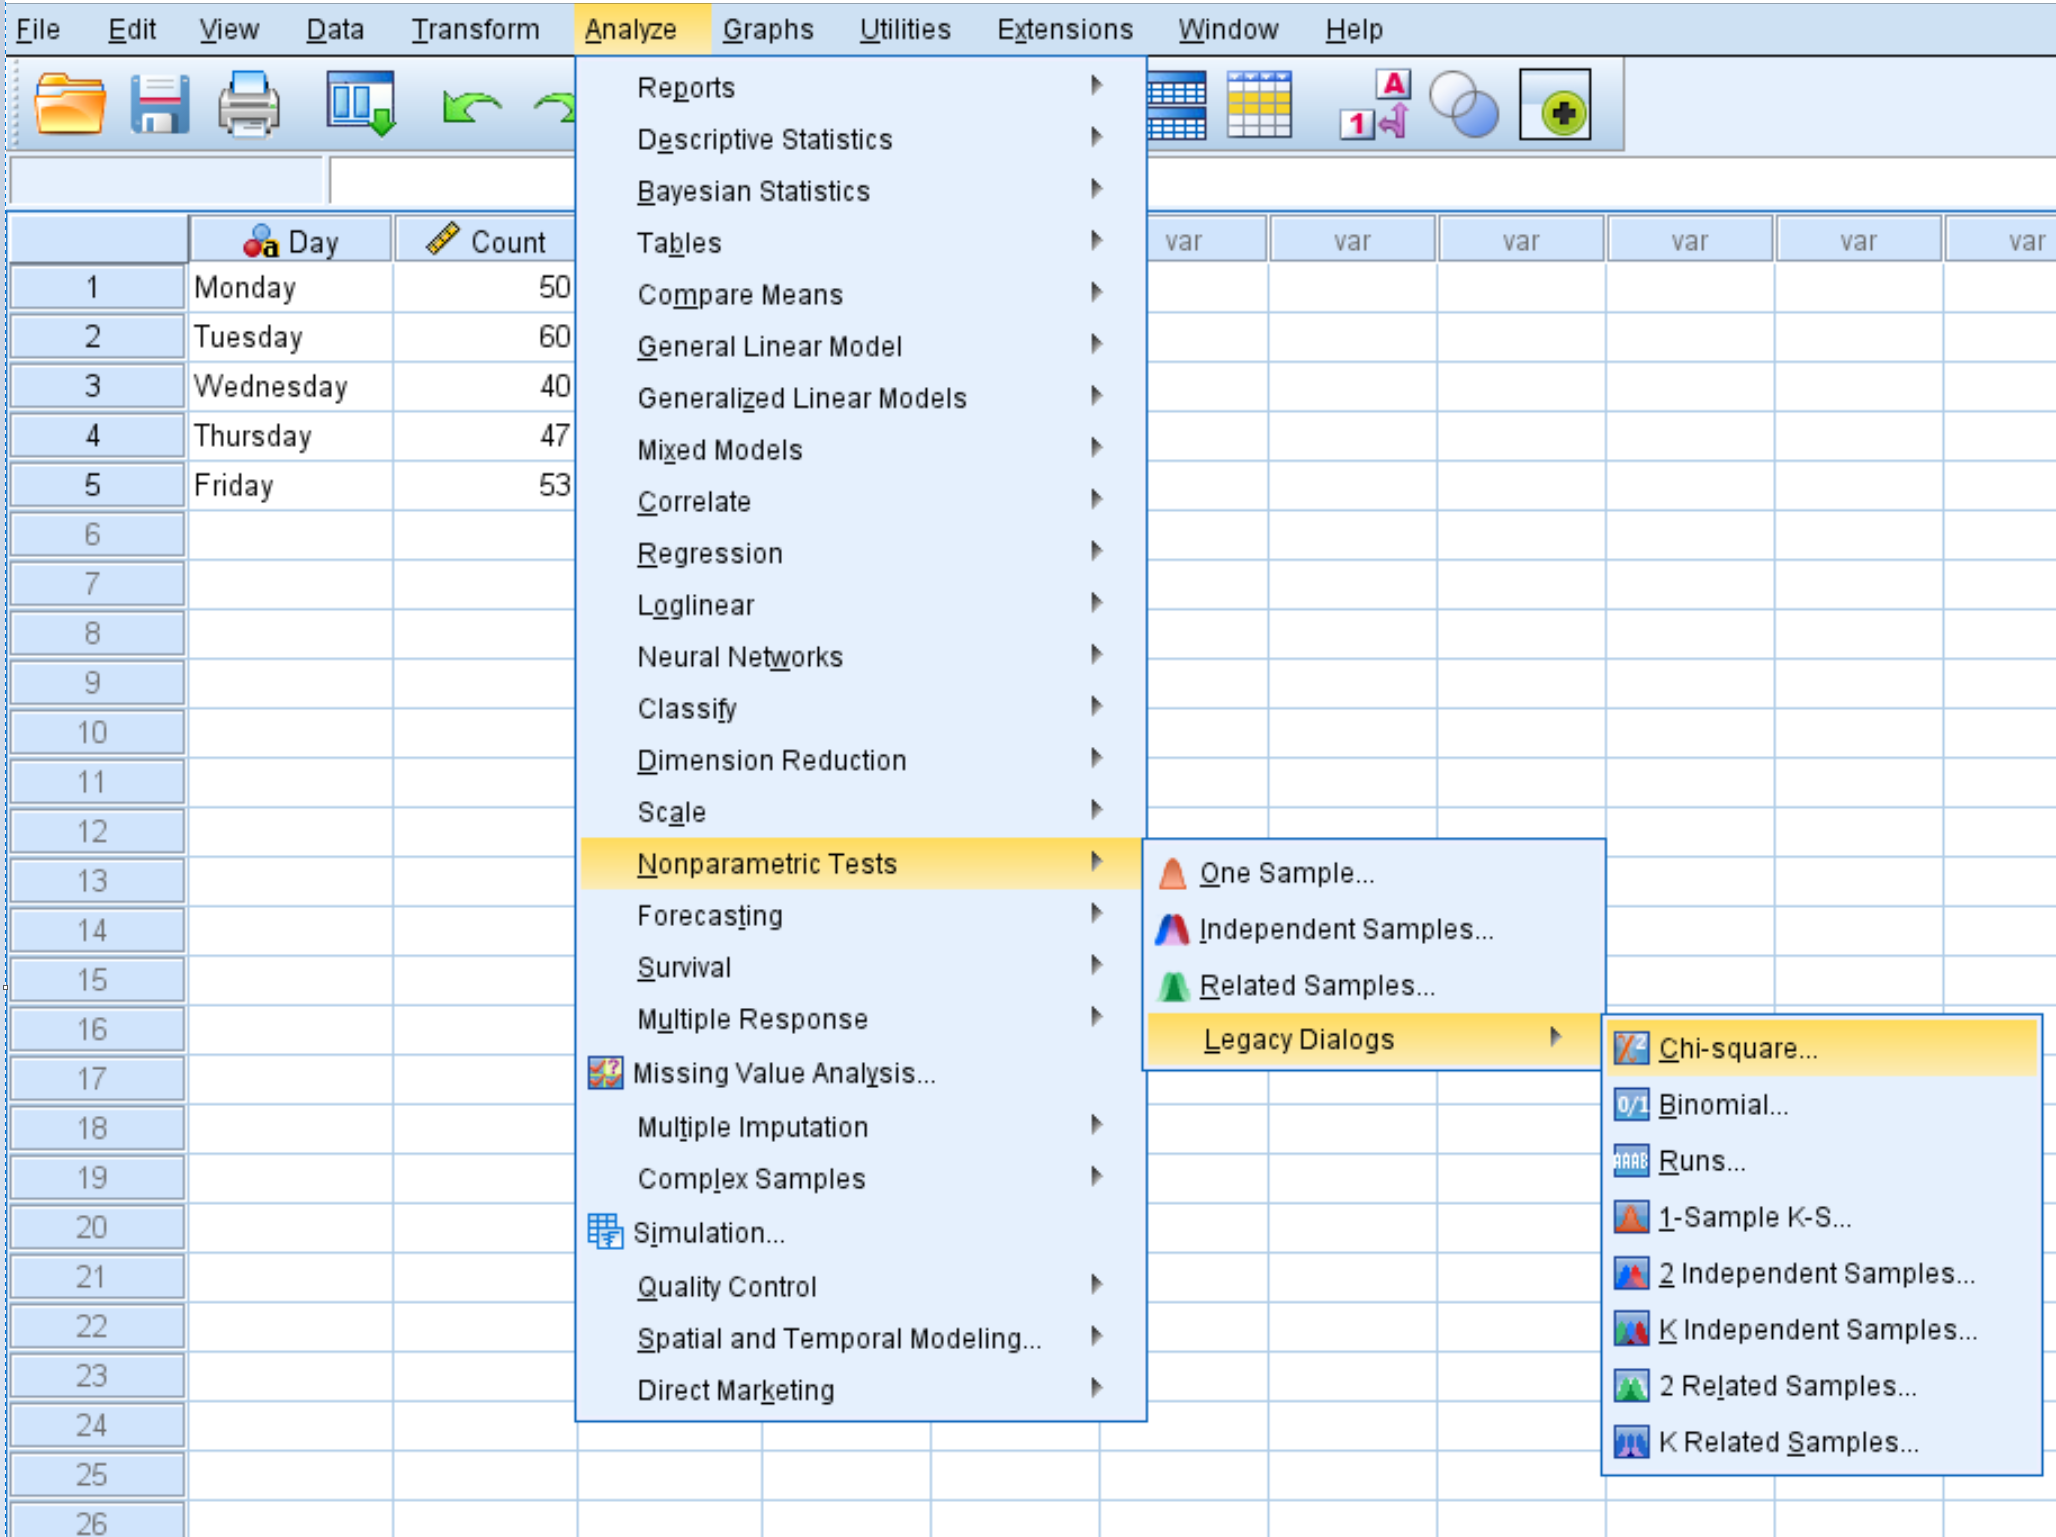
Task: Click the 2 Independent Samples icon
Action: (1631, 1273)
